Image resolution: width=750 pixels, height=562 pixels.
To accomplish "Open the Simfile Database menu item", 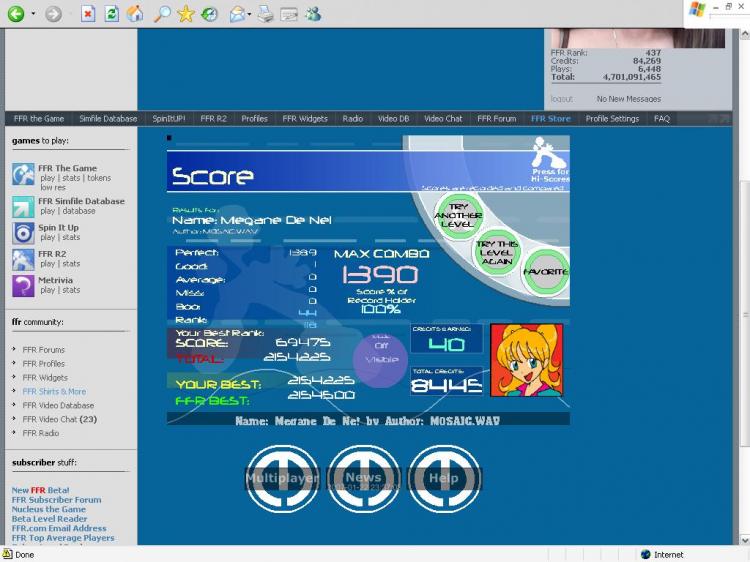I will click(108, 119).
